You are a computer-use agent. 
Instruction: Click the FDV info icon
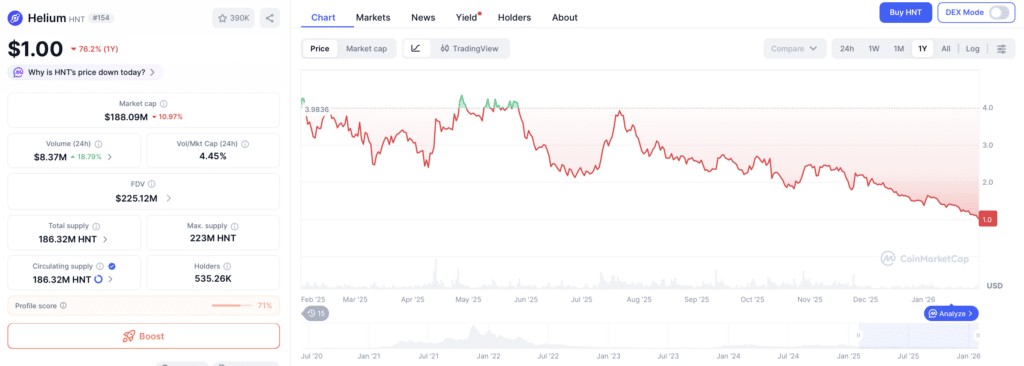coord(152,185)
